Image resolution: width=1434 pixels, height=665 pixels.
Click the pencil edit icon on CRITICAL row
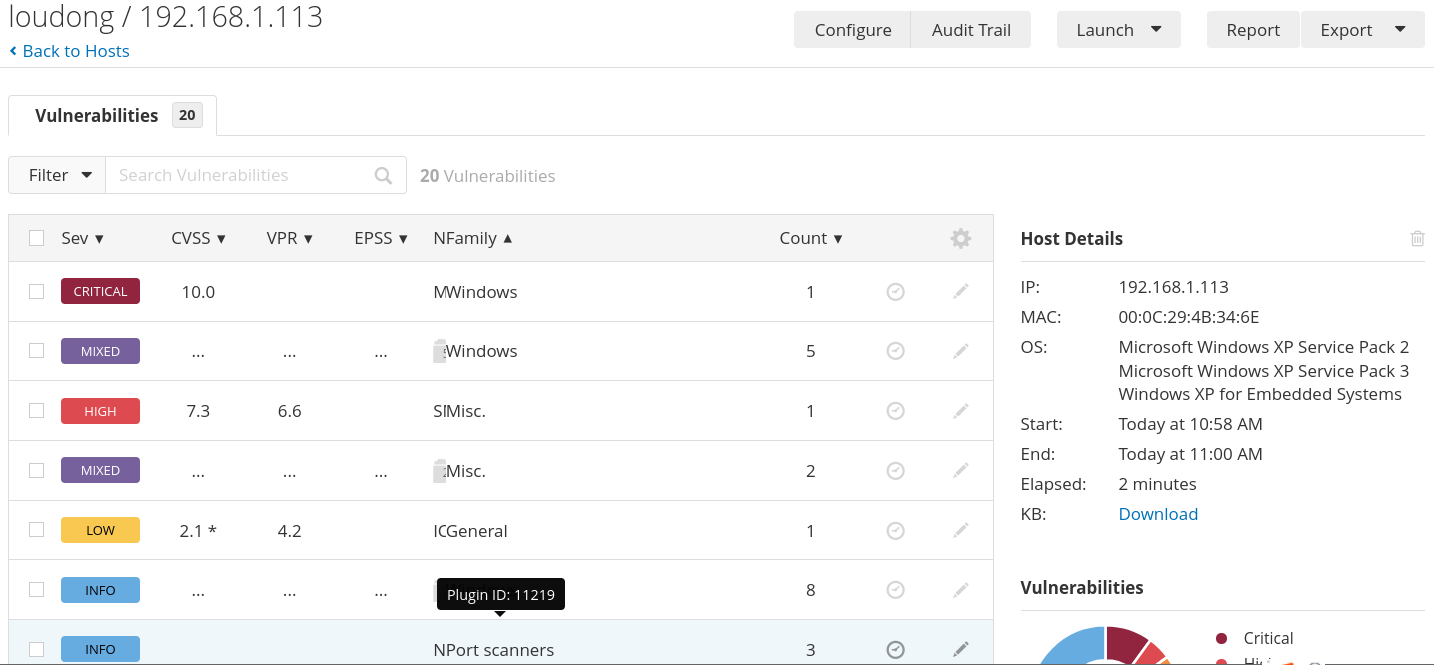point(960,292)
